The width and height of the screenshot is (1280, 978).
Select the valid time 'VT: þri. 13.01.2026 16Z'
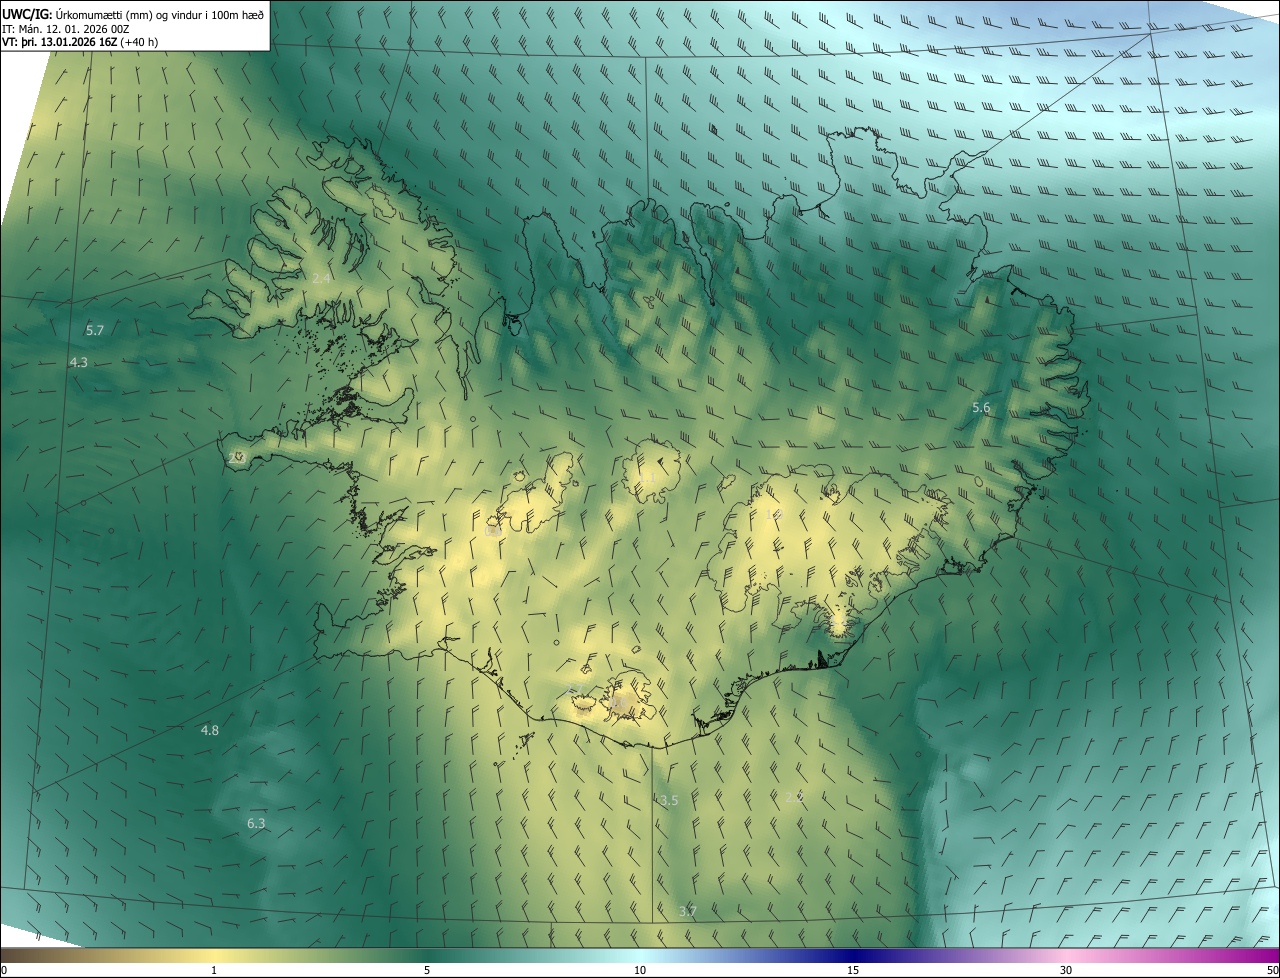[60, 42]
